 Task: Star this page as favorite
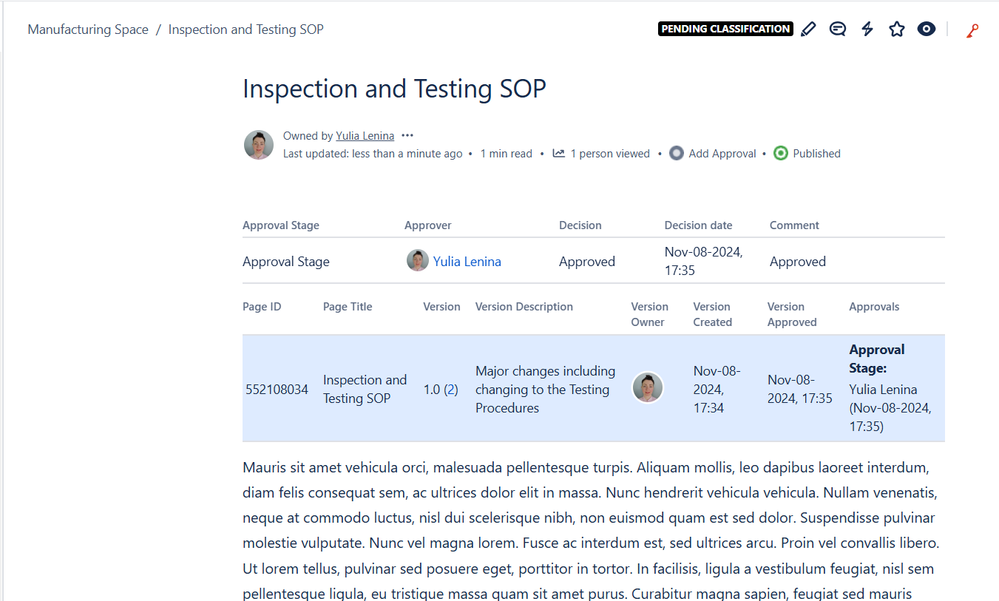click(x=897, y=29)
